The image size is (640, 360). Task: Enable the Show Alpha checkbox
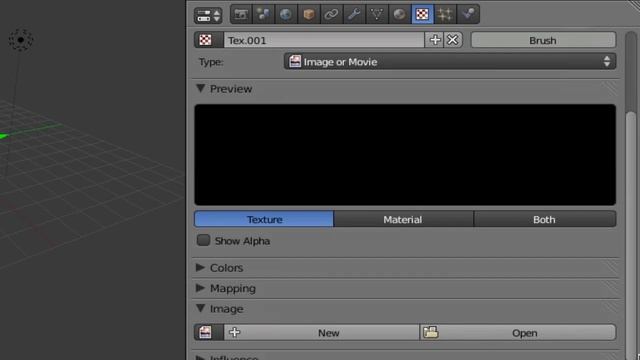pos(203,240)
